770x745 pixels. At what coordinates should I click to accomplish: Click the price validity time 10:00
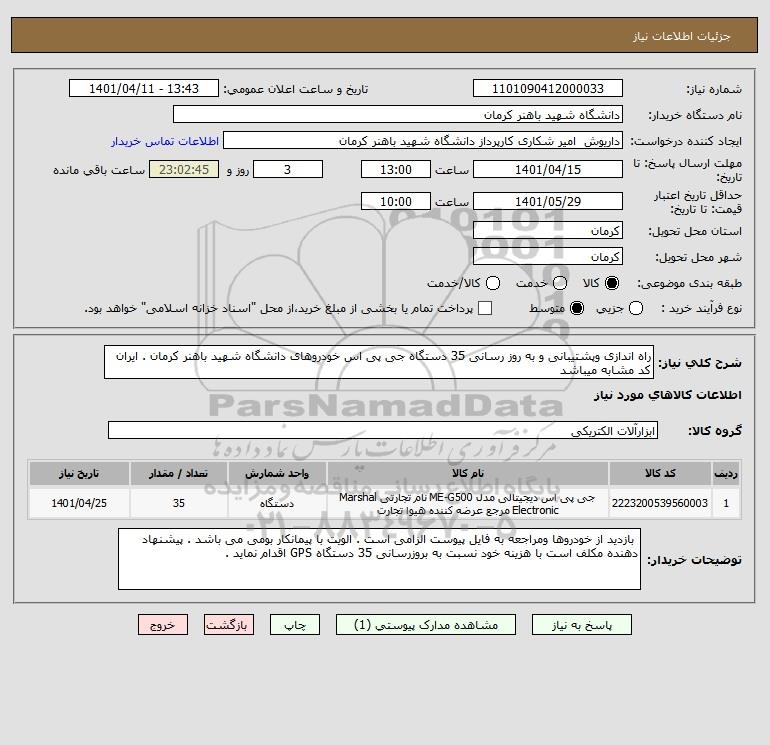[x=396, y=201]
